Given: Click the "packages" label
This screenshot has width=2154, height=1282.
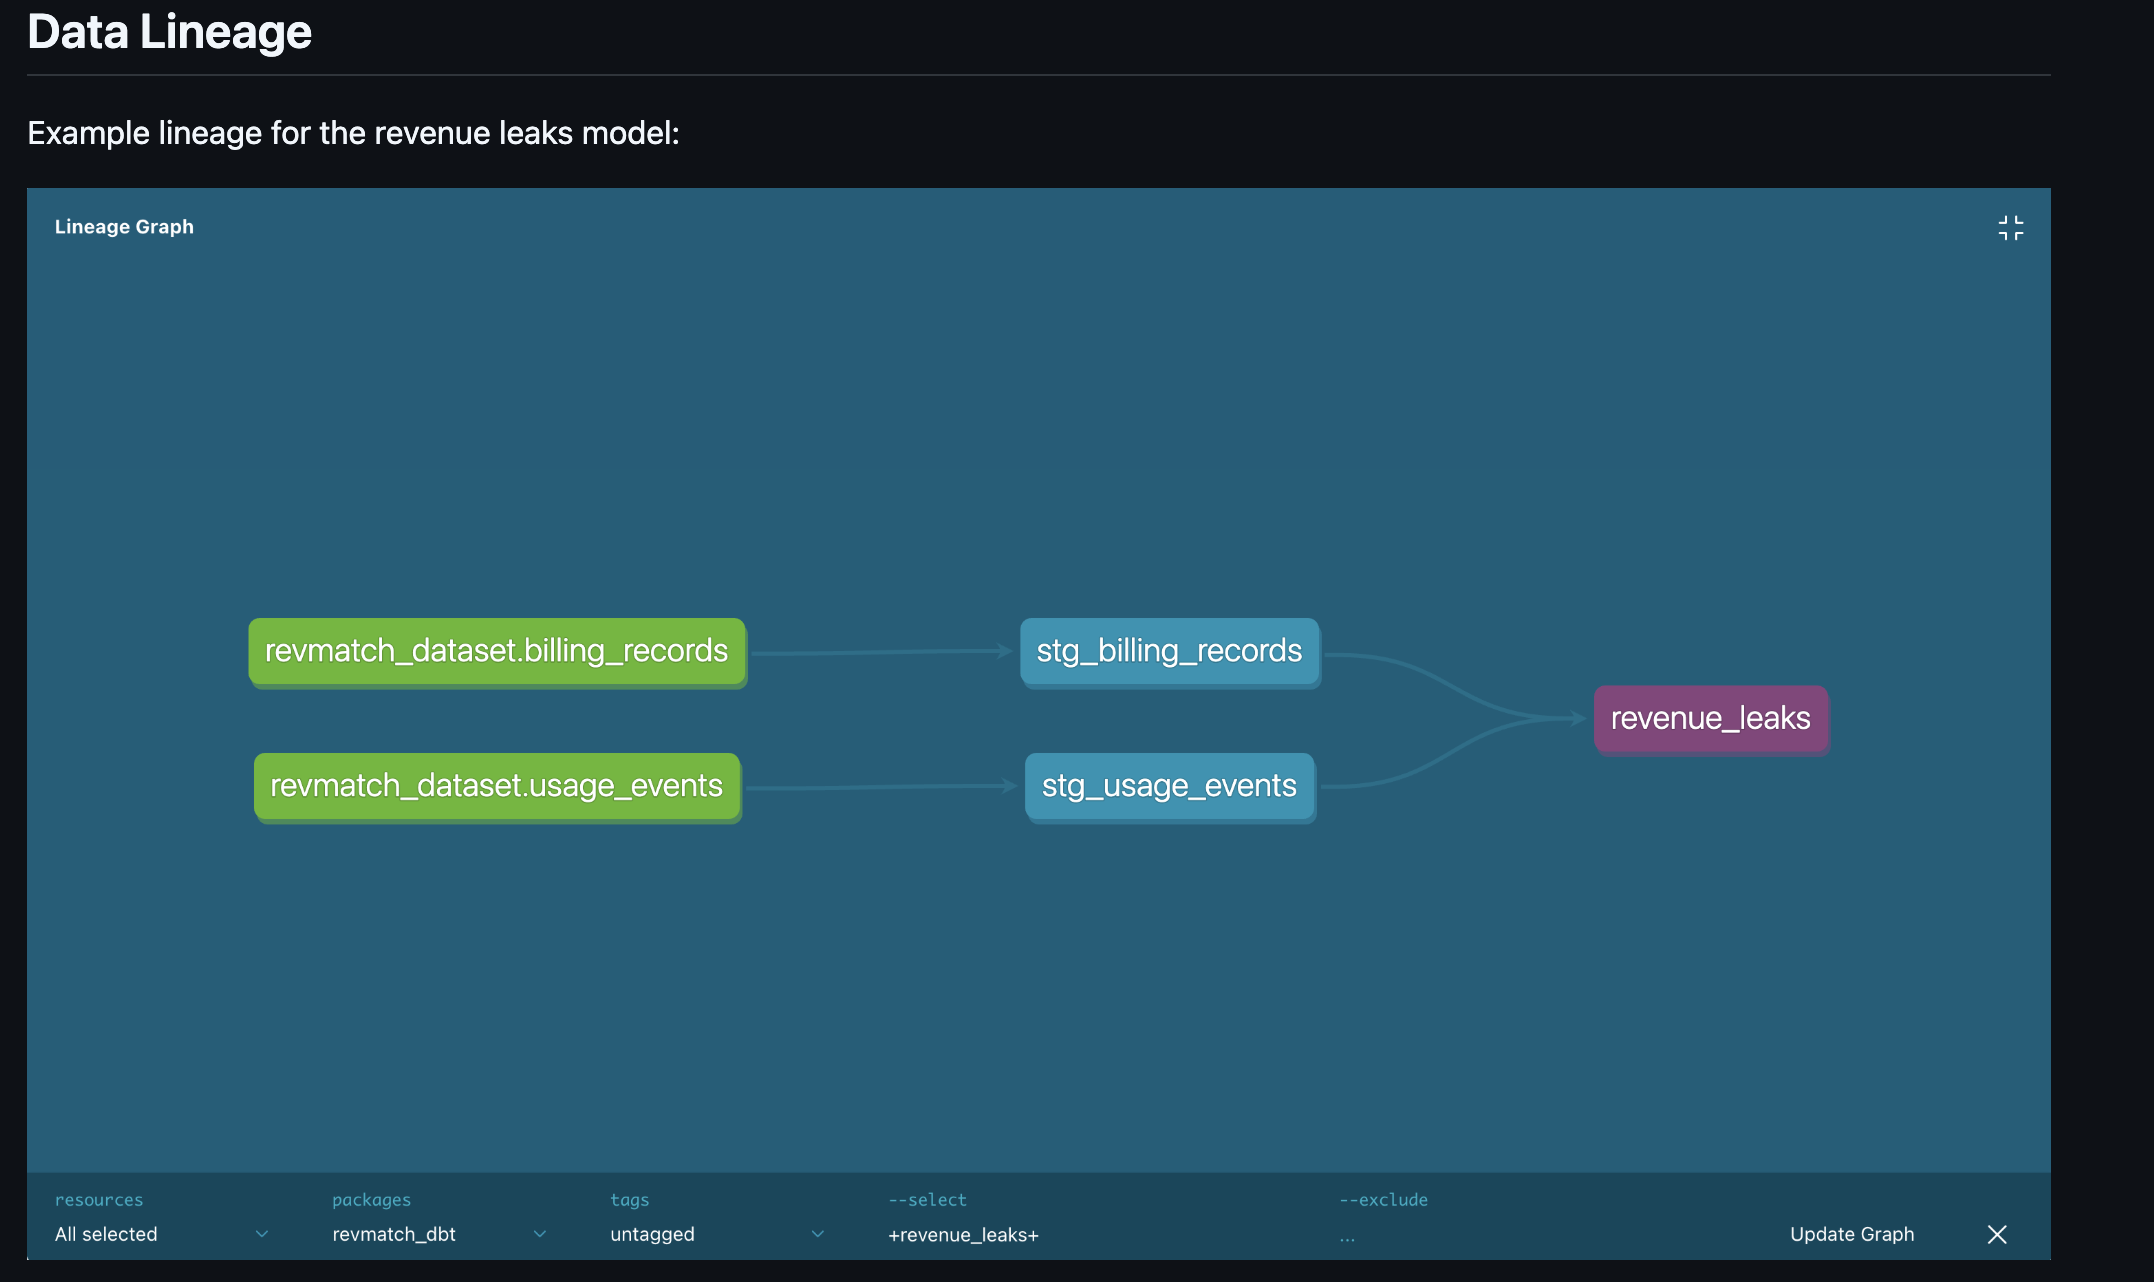Looking at the screenshot, I should pos(371,1199).
